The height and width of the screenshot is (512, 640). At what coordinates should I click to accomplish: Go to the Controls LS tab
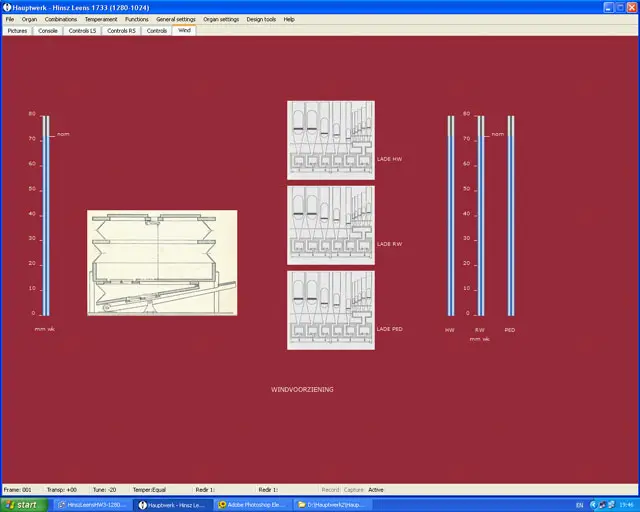(83, 31)
